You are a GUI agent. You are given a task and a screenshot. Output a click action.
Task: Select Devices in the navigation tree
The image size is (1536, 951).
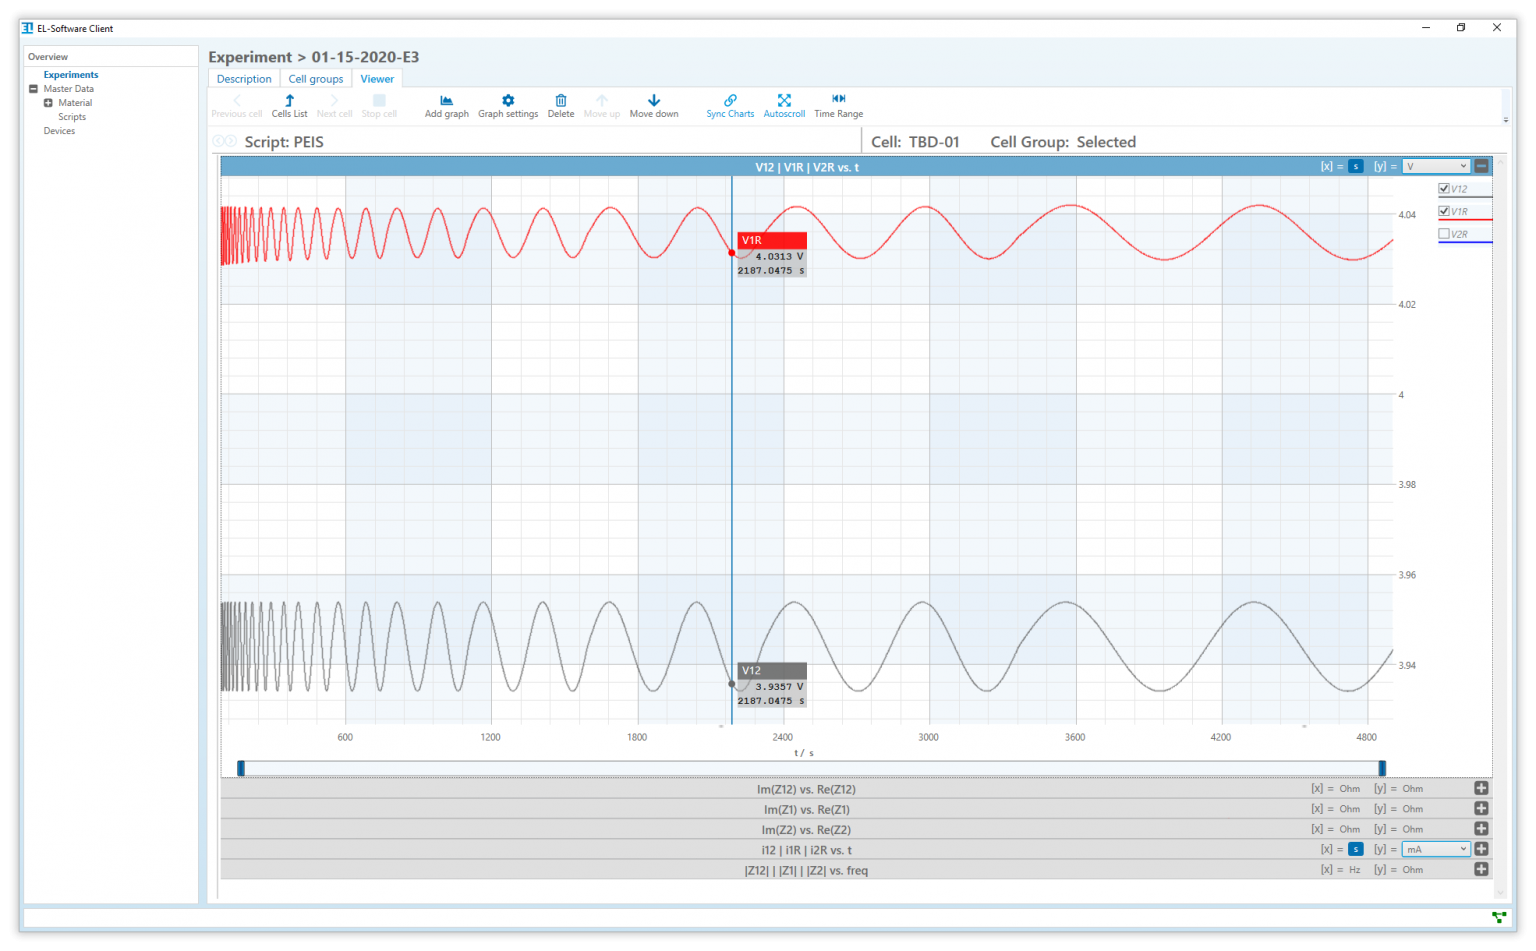[59, 131]
